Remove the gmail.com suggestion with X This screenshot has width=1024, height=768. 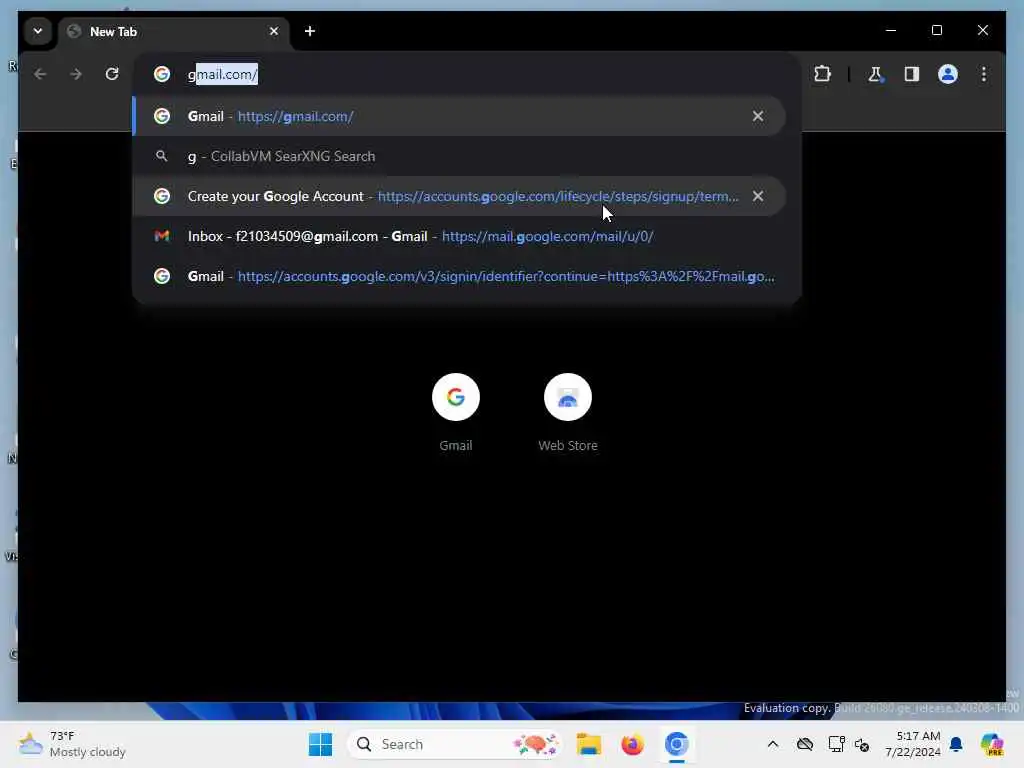[758, 116]
